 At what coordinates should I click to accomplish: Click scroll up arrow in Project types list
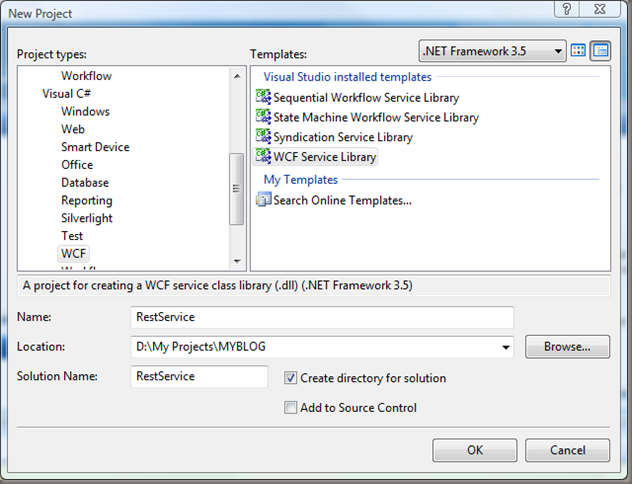pyautogui.click(x=237, y=76)
